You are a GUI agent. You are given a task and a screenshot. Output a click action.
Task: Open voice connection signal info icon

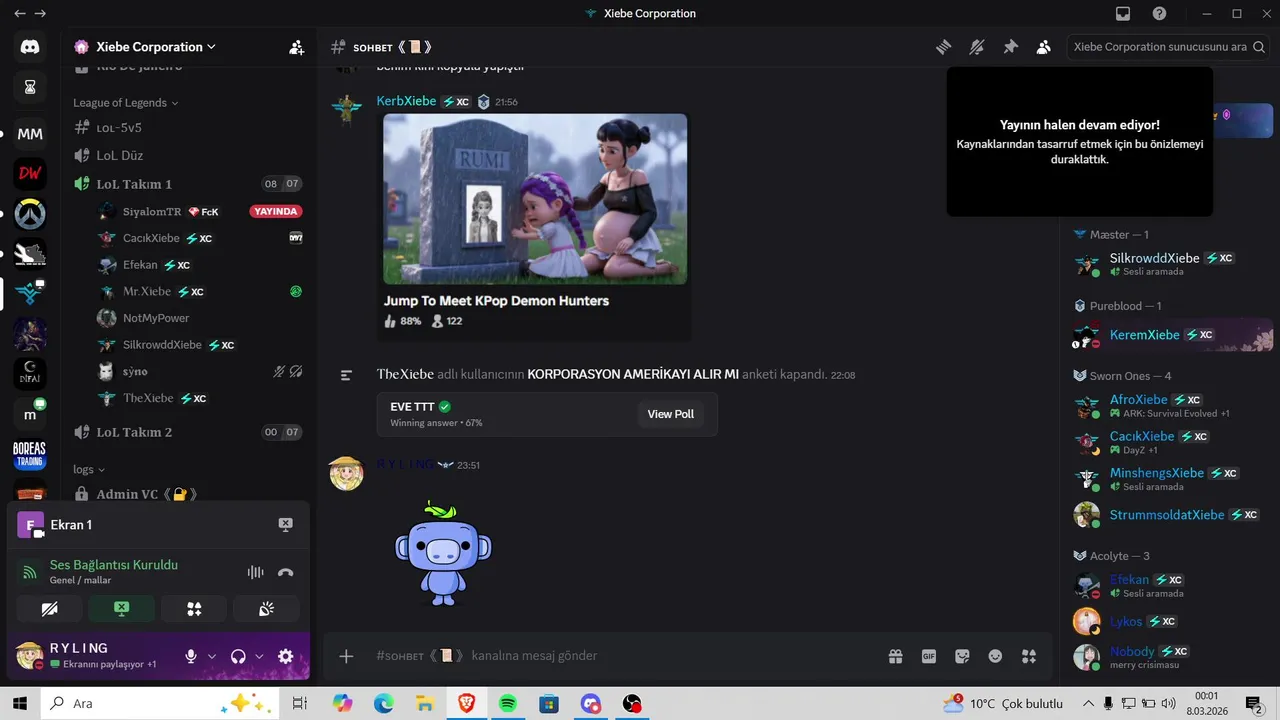click(30, 572)
